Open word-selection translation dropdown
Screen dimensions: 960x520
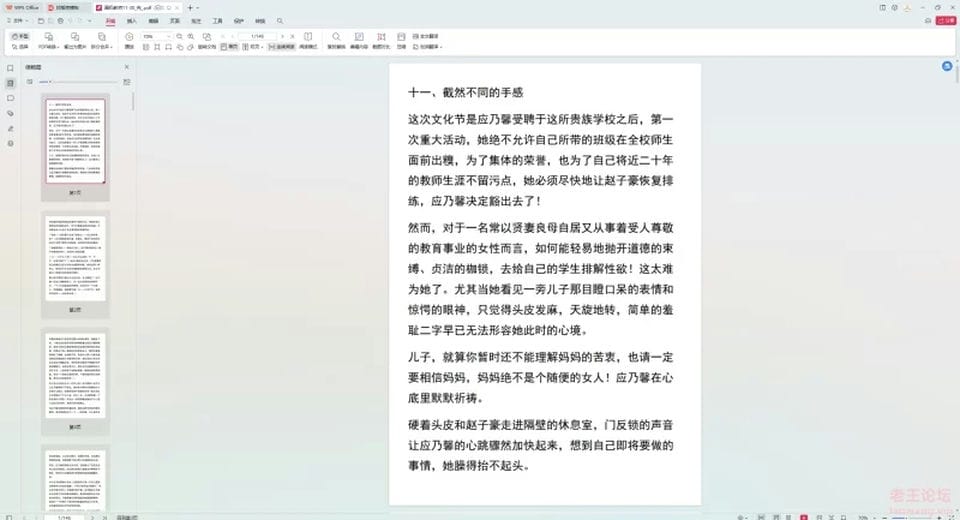pyautogui.click(x=427, y=47)
